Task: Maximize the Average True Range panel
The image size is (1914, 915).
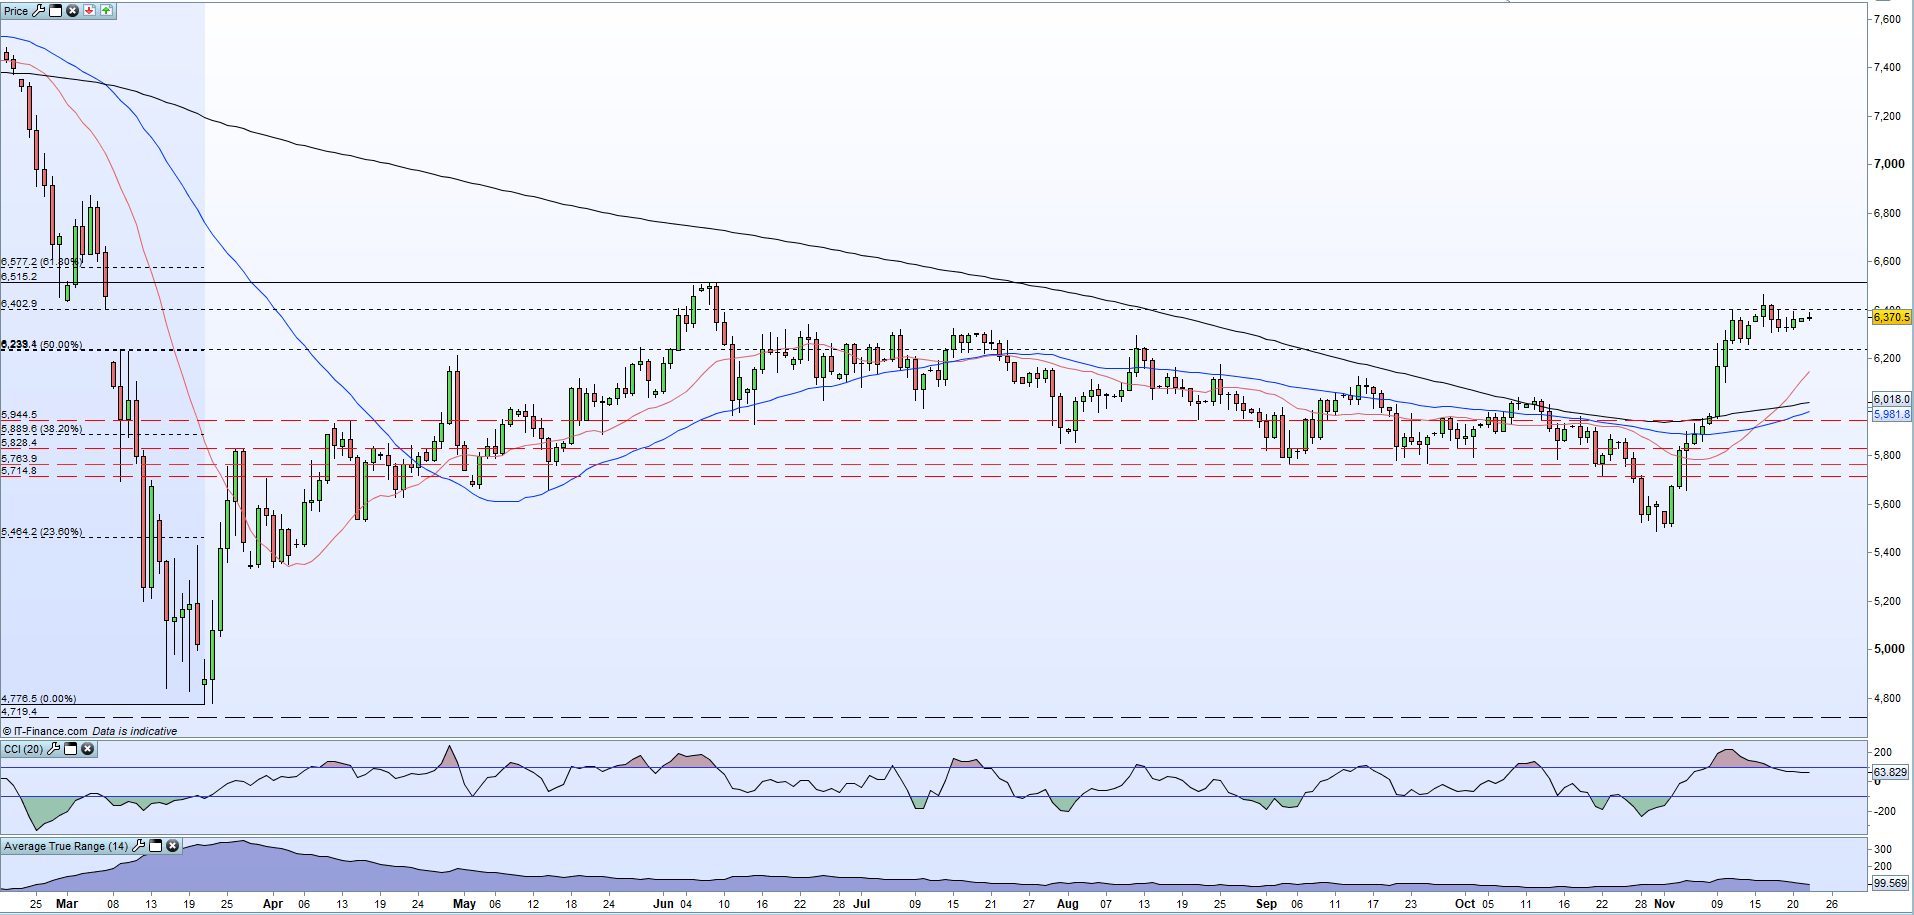Action: (156, 846)
